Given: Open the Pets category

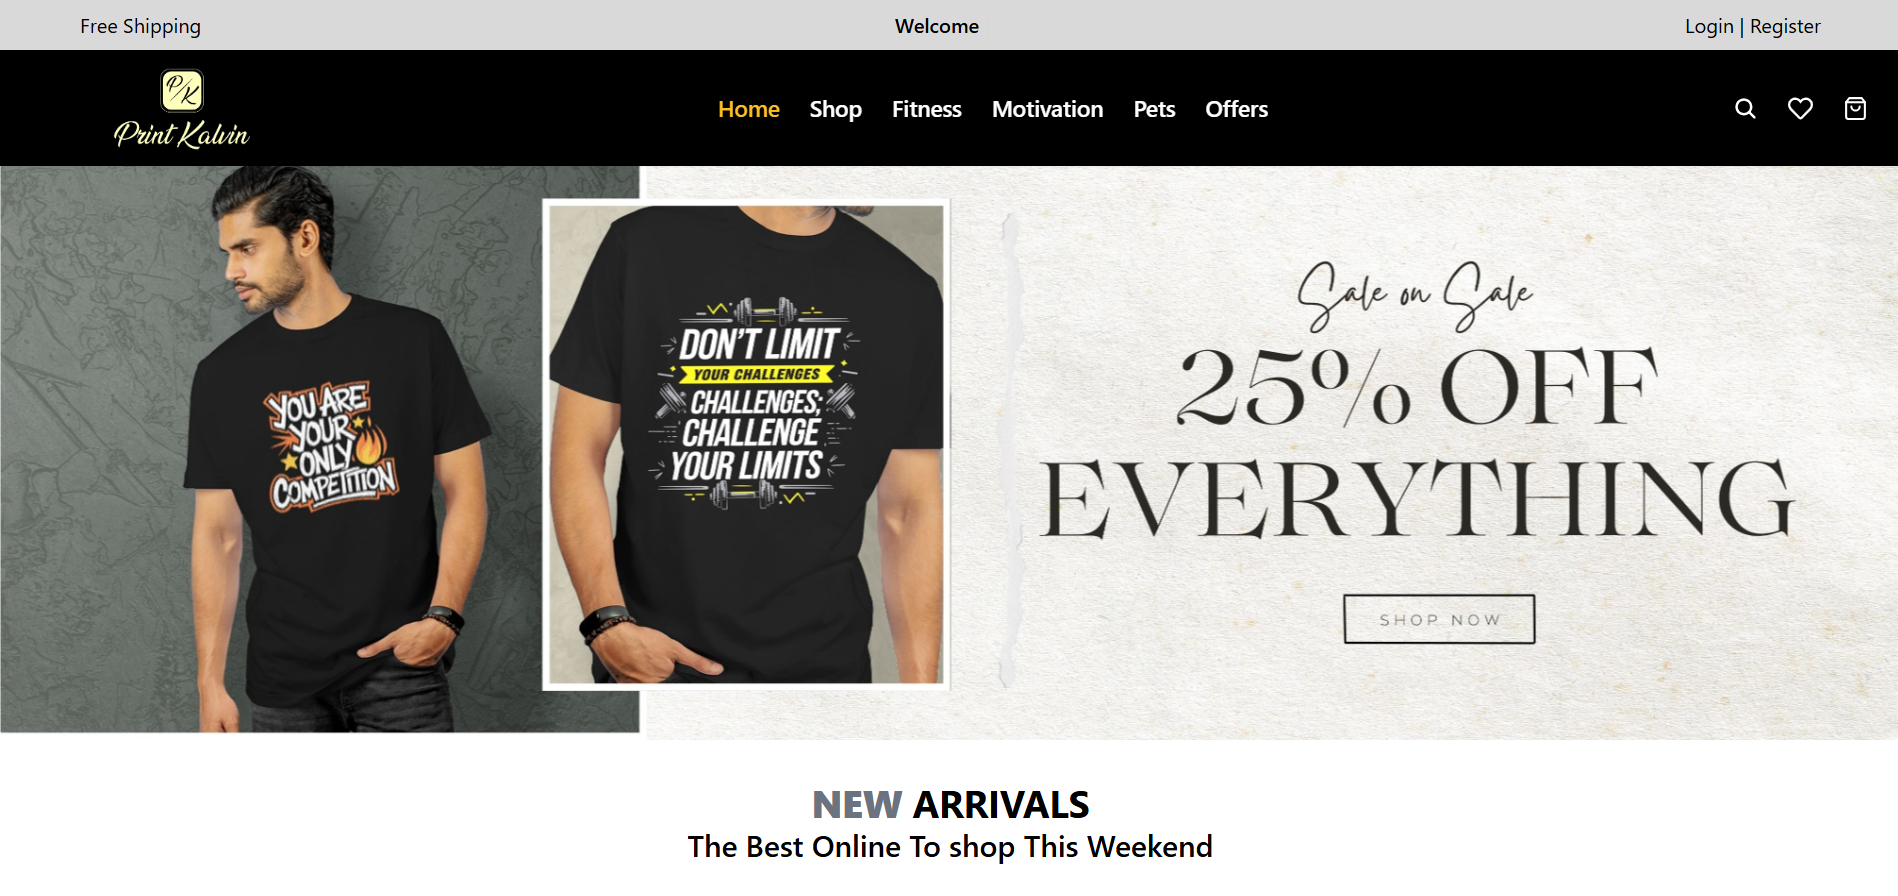Looking at the screenshot, I should [1154, 109].
